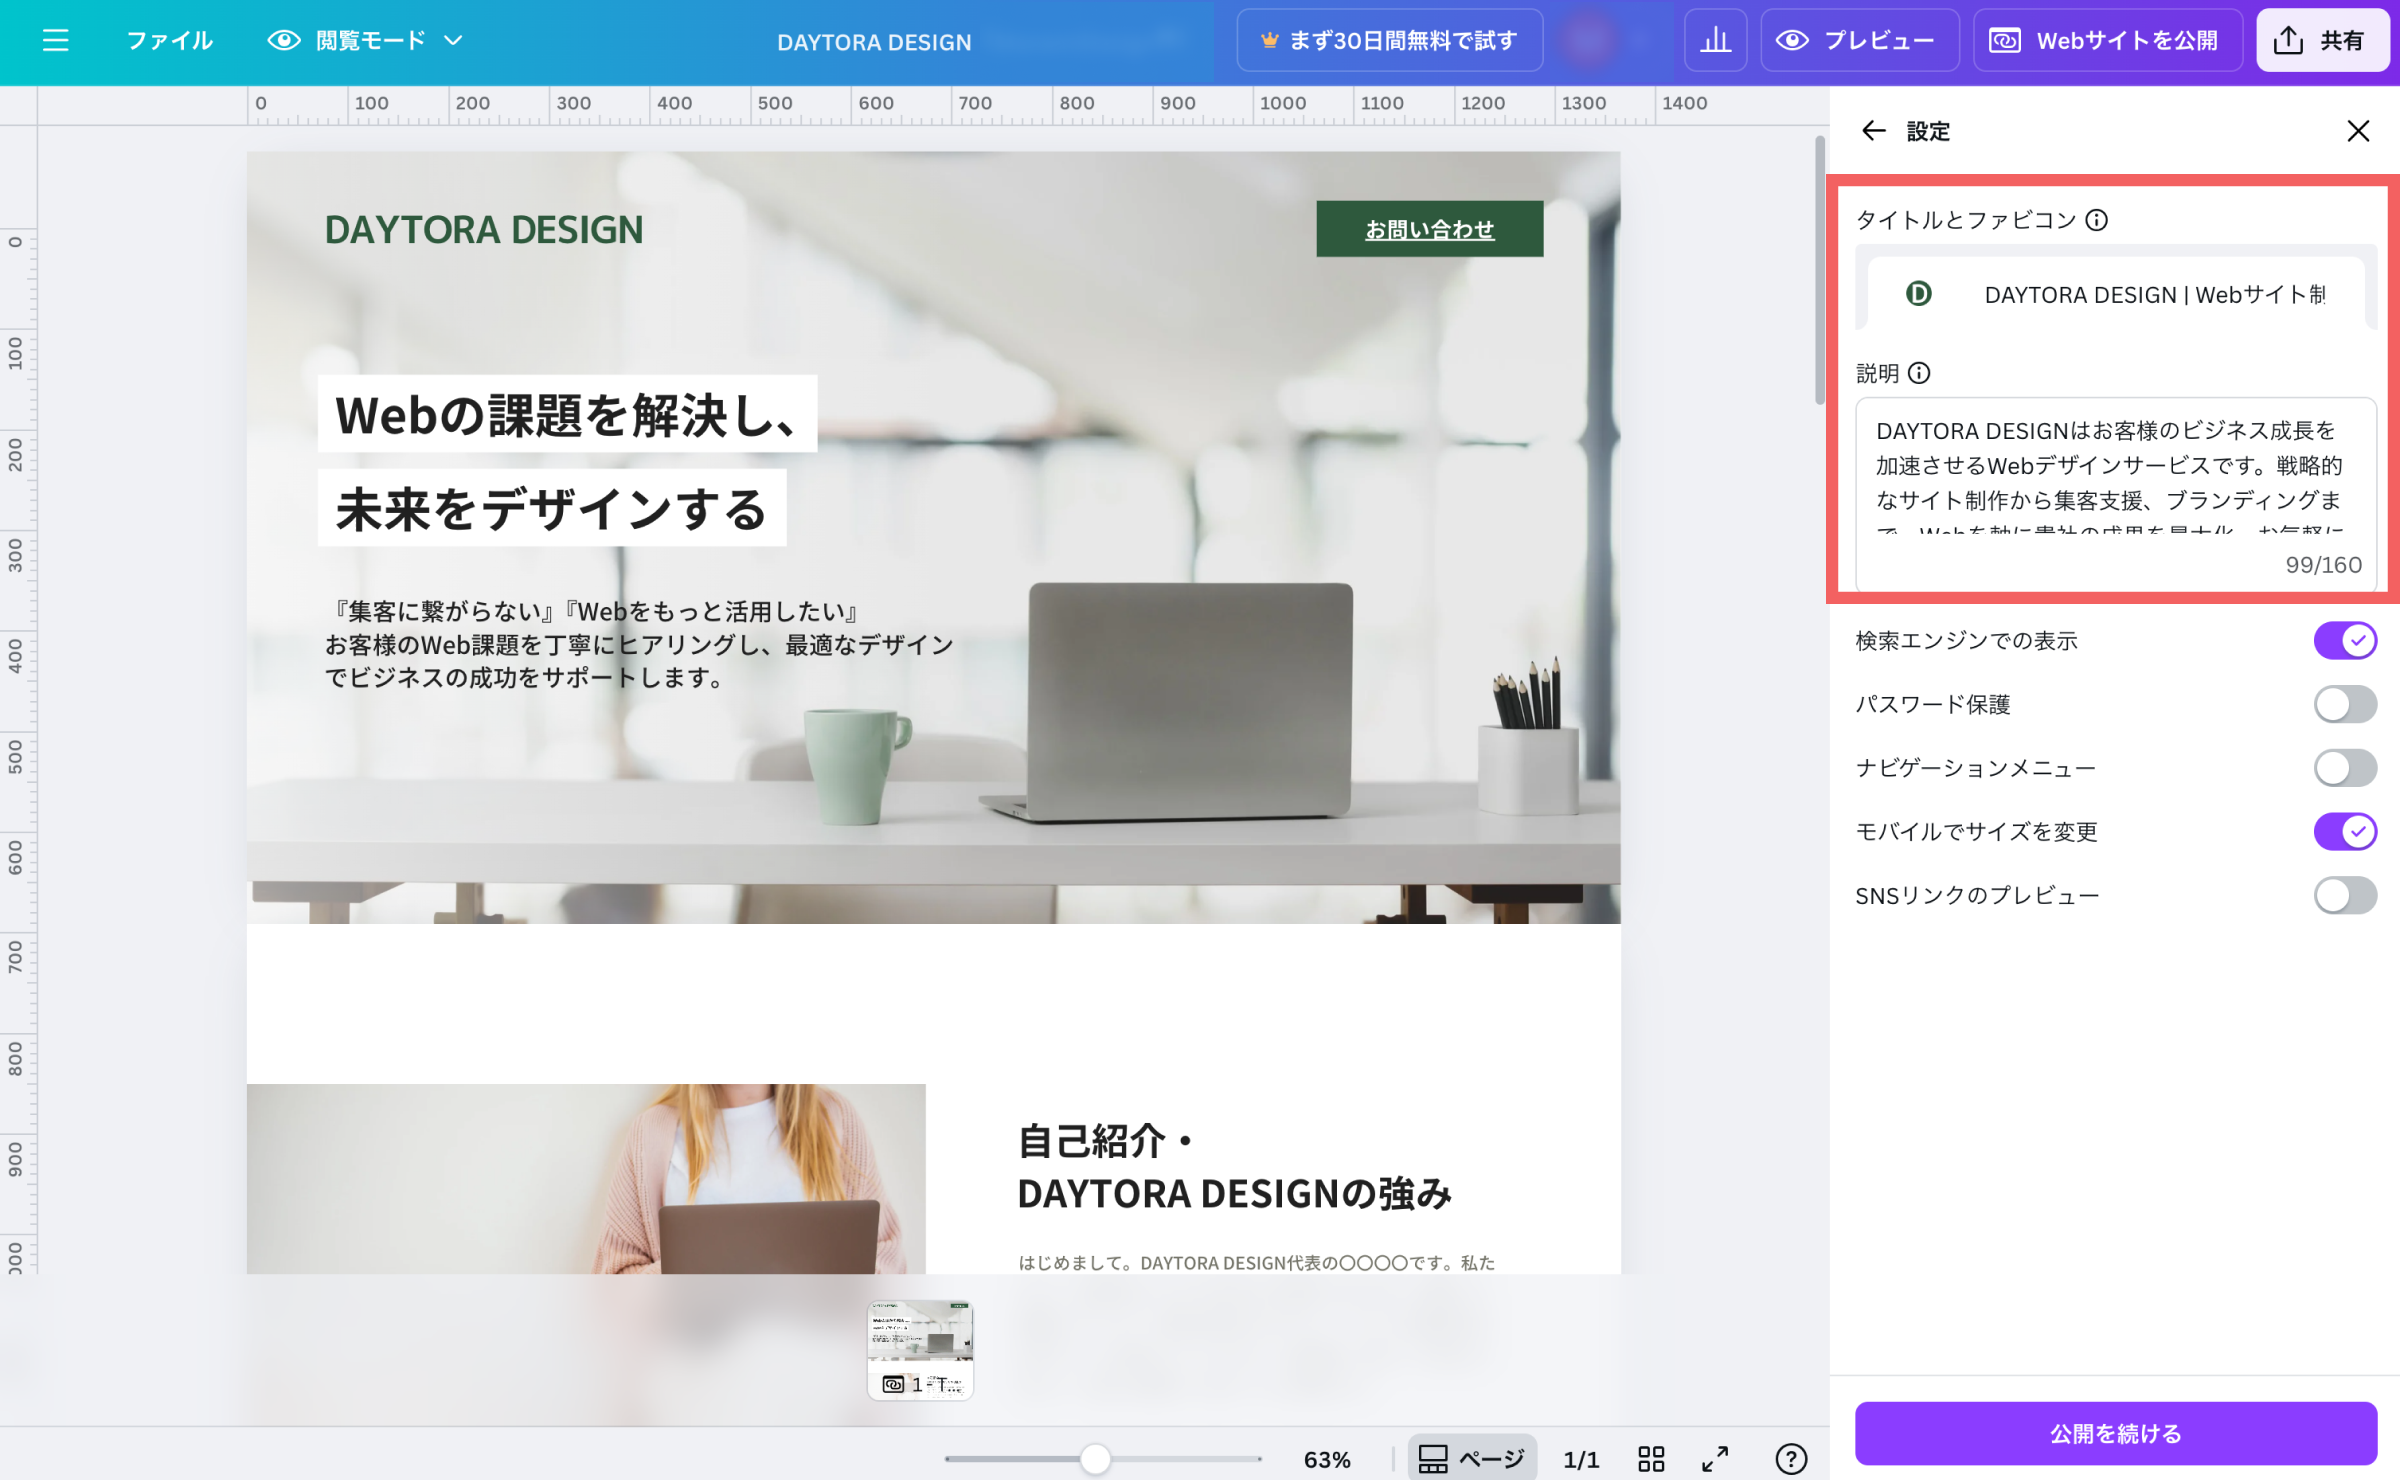Select the page 1 thumbnail

click(x=920, y=1350)
